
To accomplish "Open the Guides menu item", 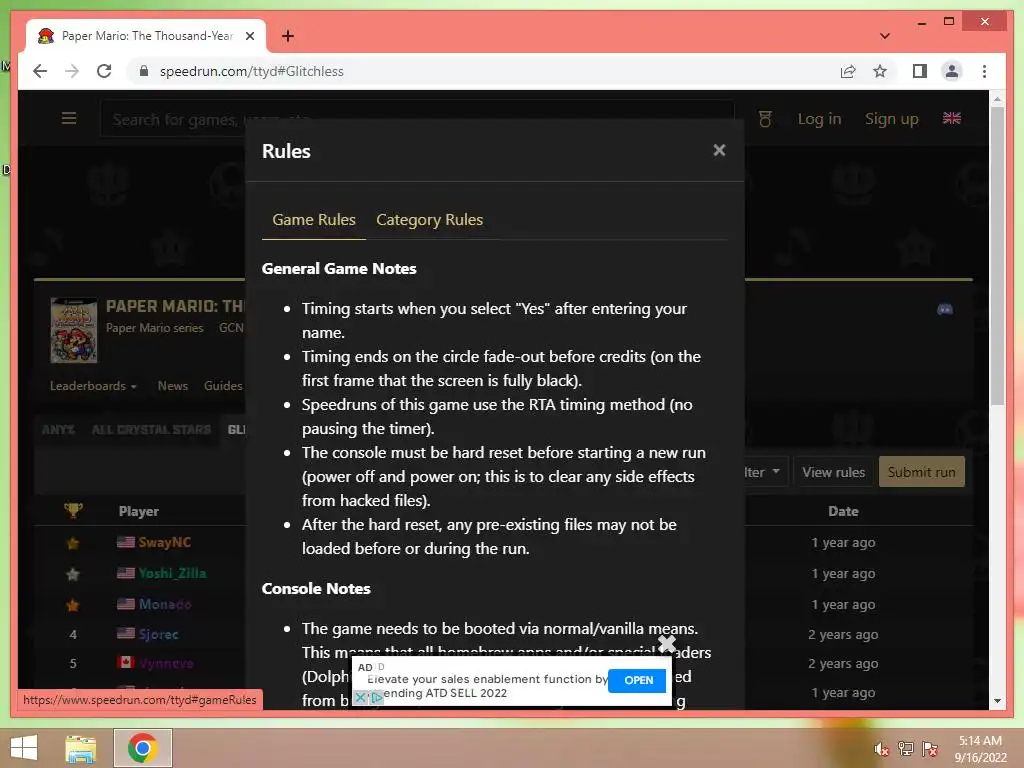I will [223, 386].
